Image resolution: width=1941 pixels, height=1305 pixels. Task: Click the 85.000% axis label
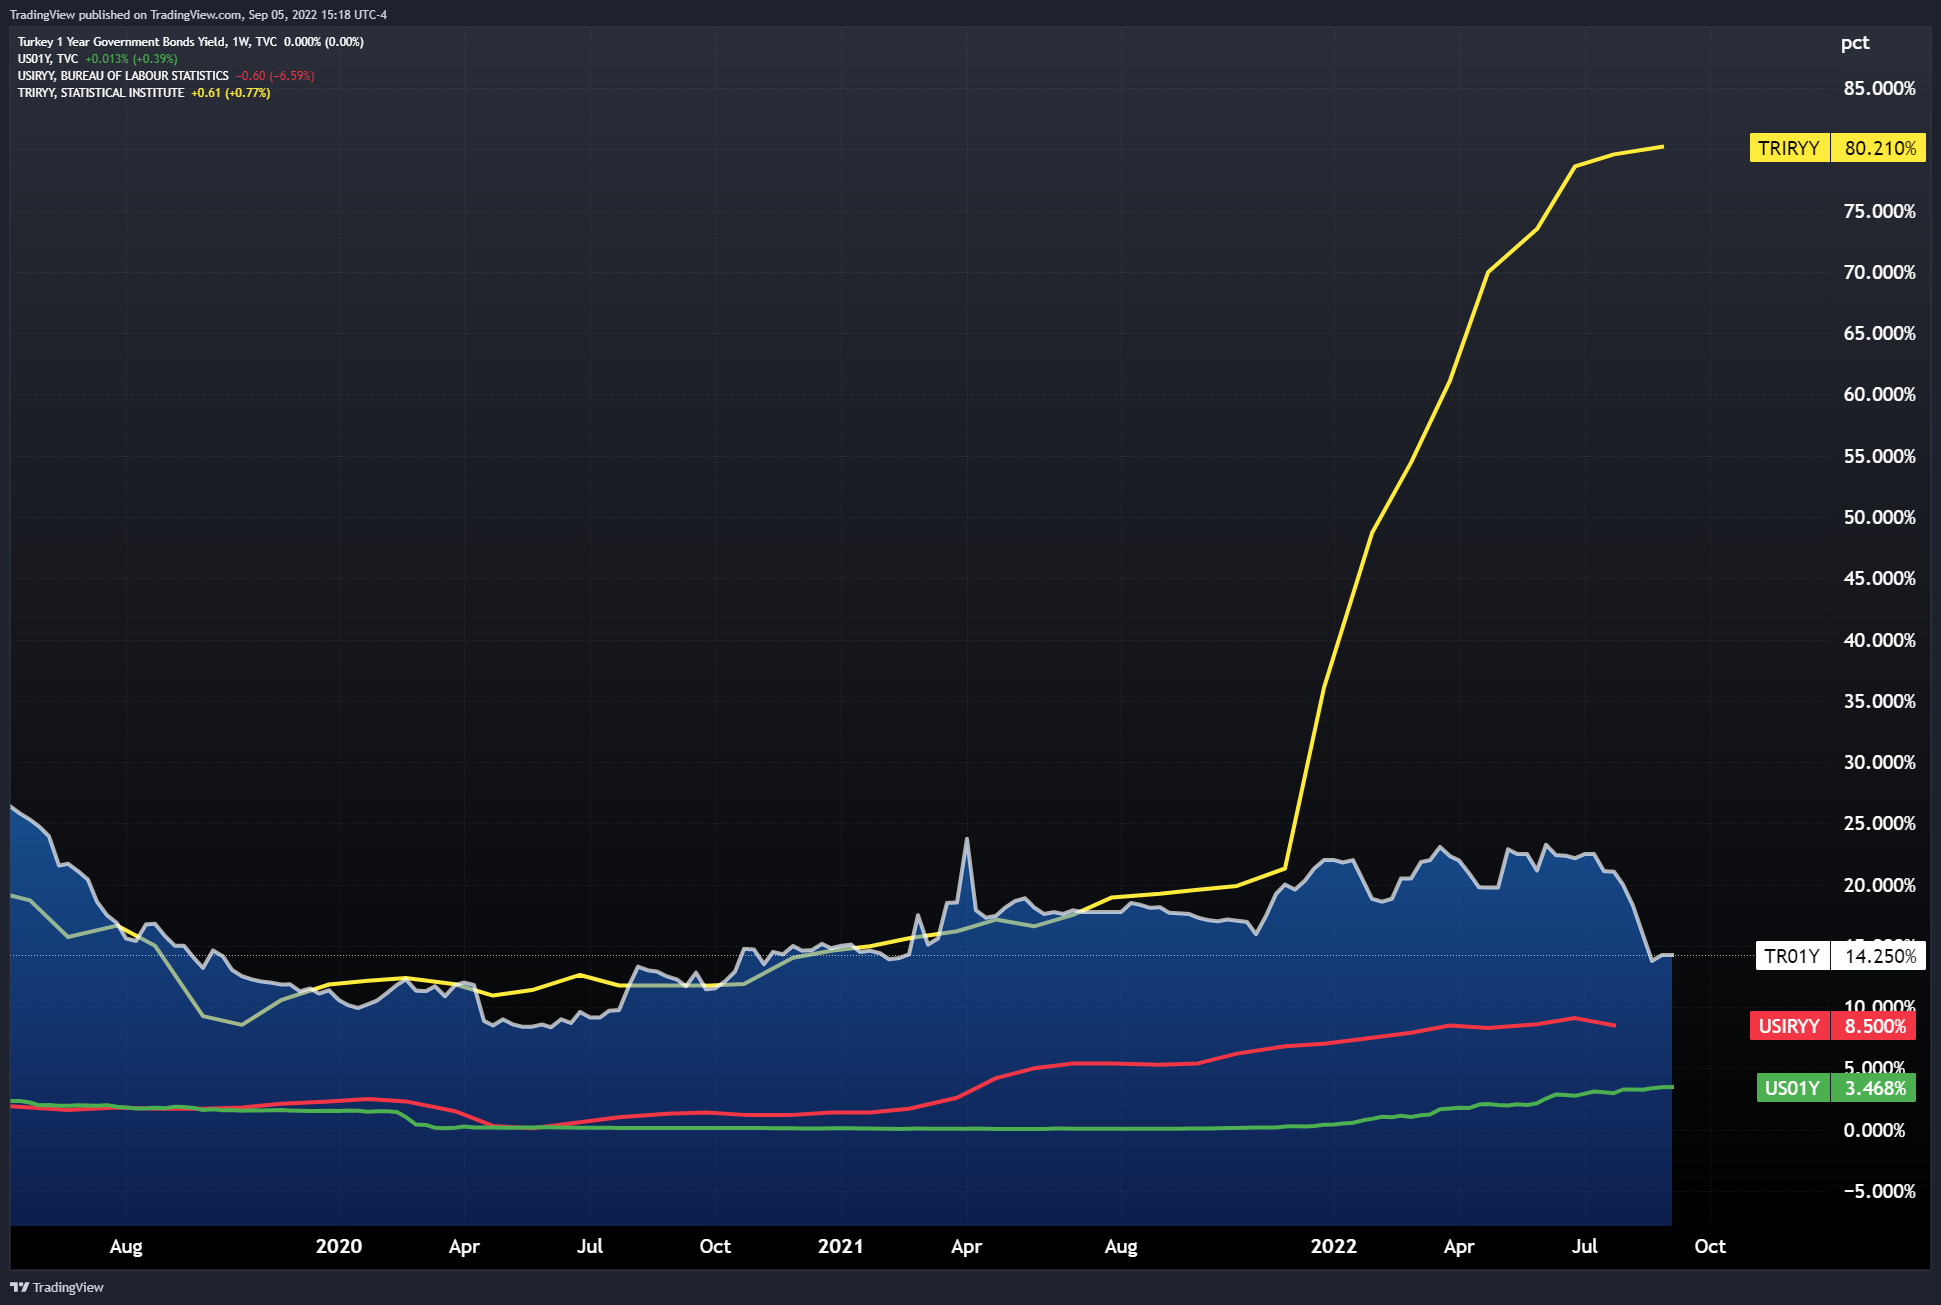point(1879,88)
